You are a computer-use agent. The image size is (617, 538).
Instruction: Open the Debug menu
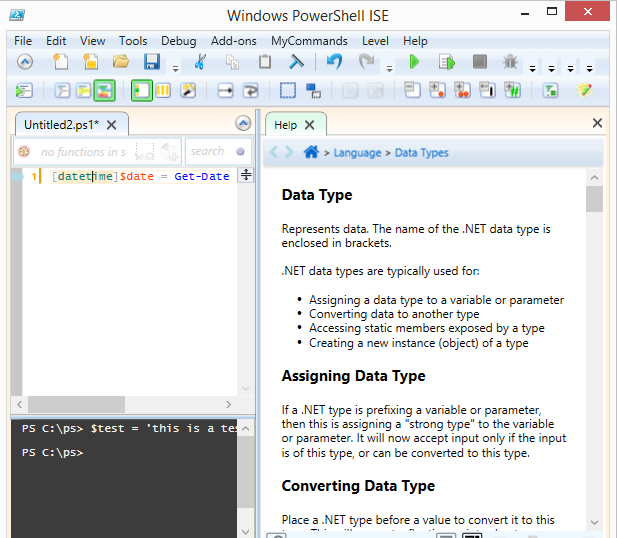[x=179, y=41]
